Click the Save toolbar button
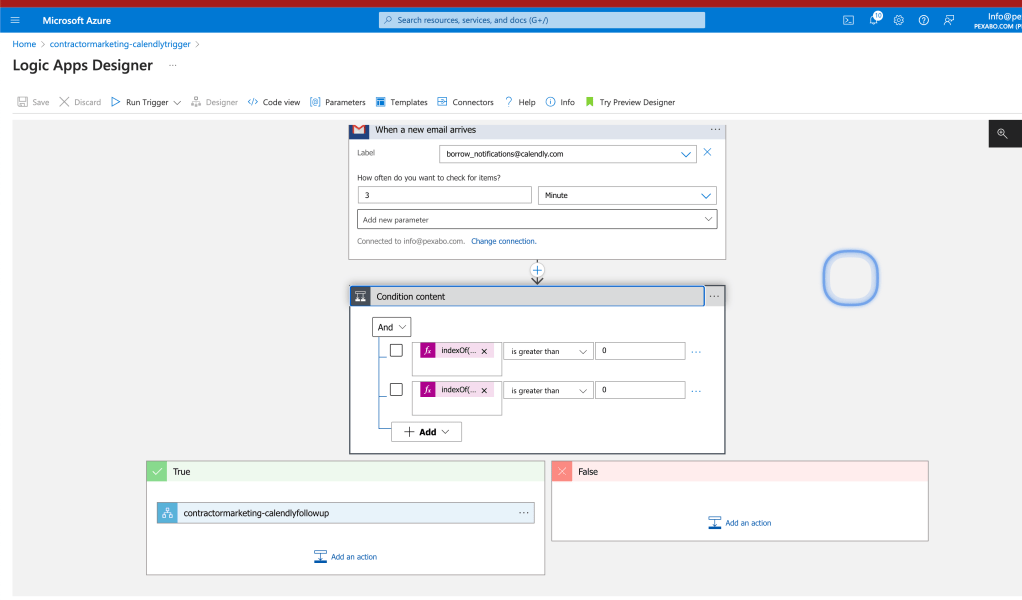This screenshot has height=600, width=1022. pos(33,102)
